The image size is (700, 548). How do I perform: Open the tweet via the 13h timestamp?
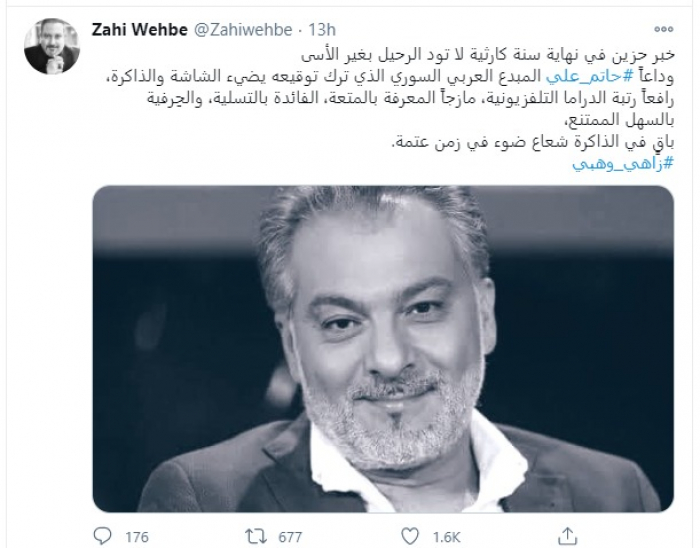322,30
